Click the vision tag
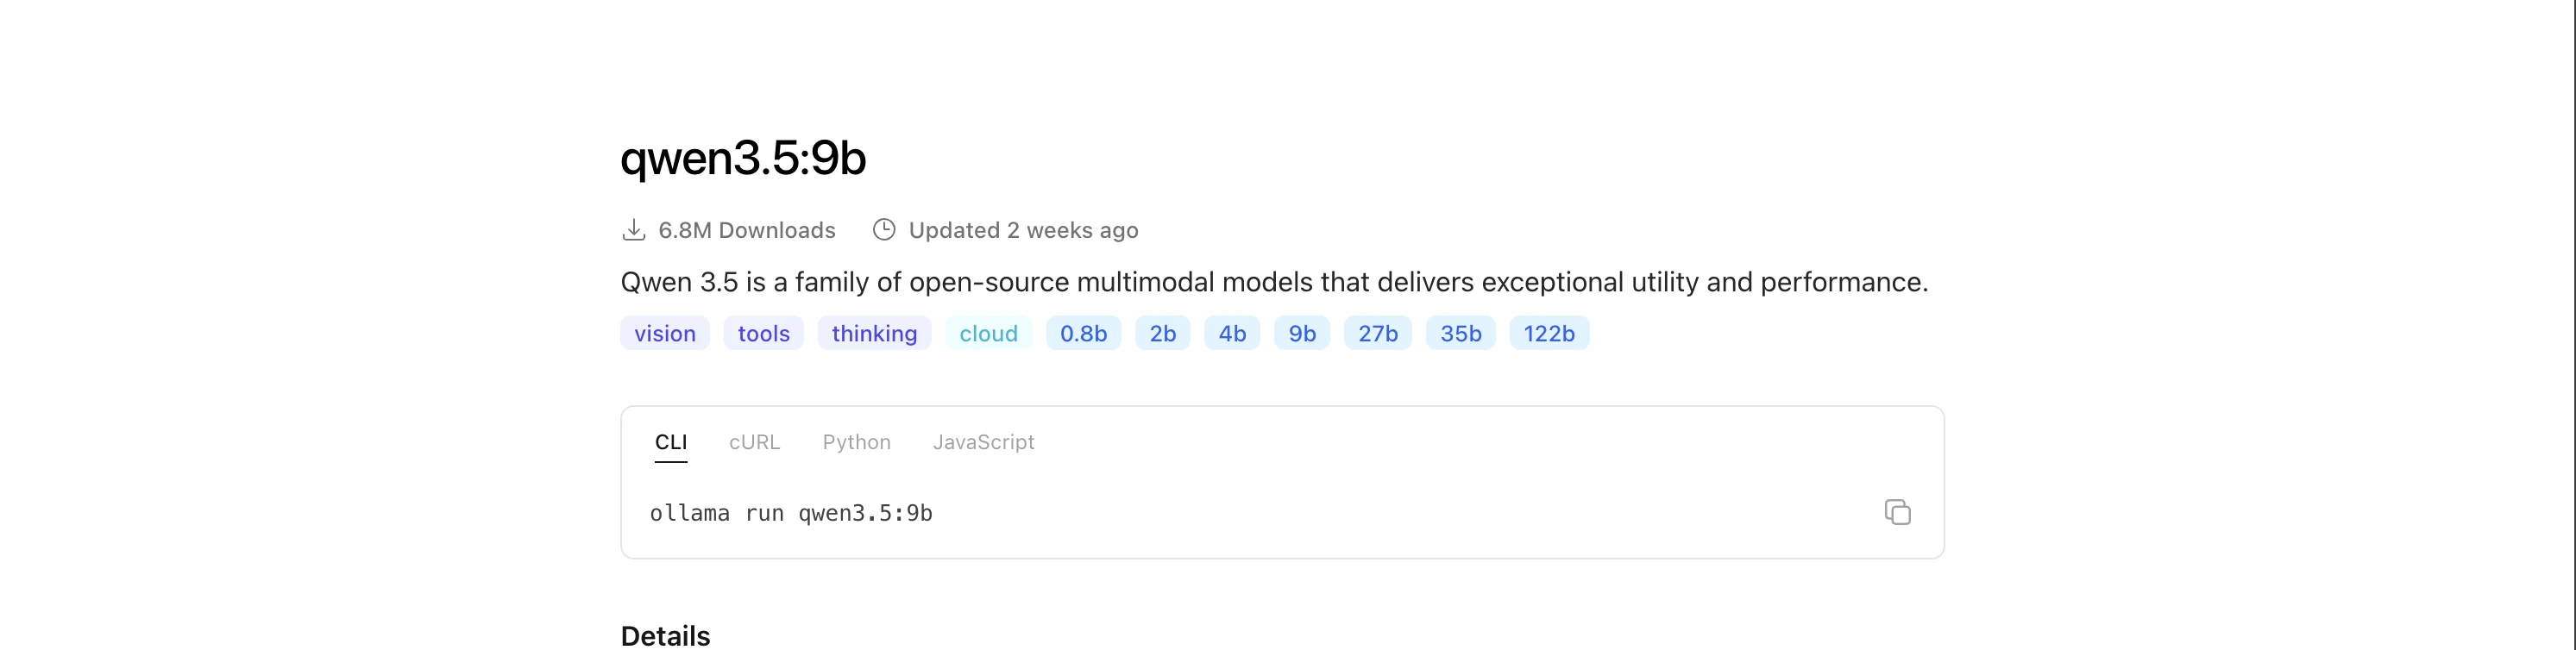 664,334
